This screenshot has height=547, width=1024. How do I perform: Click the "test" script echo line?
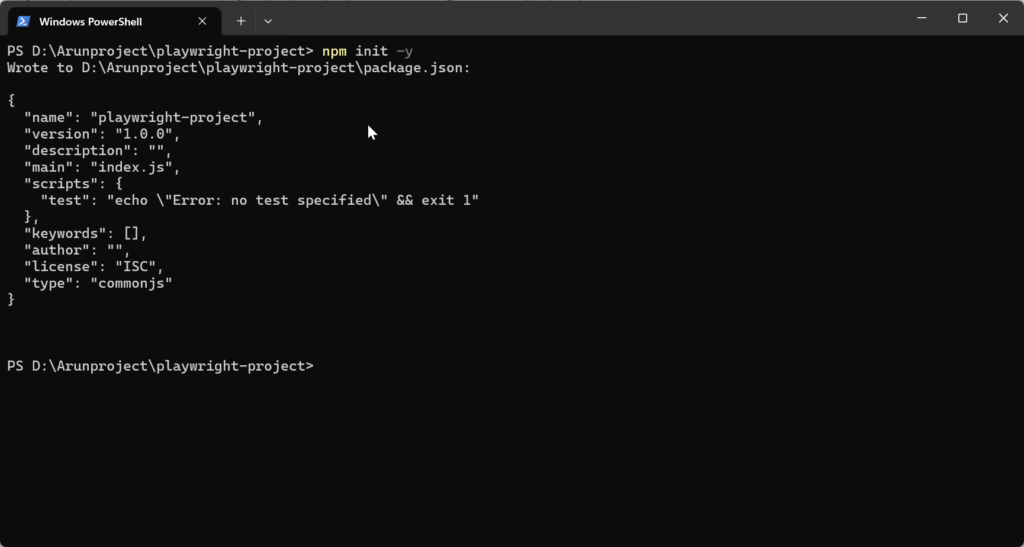(259, 200)
